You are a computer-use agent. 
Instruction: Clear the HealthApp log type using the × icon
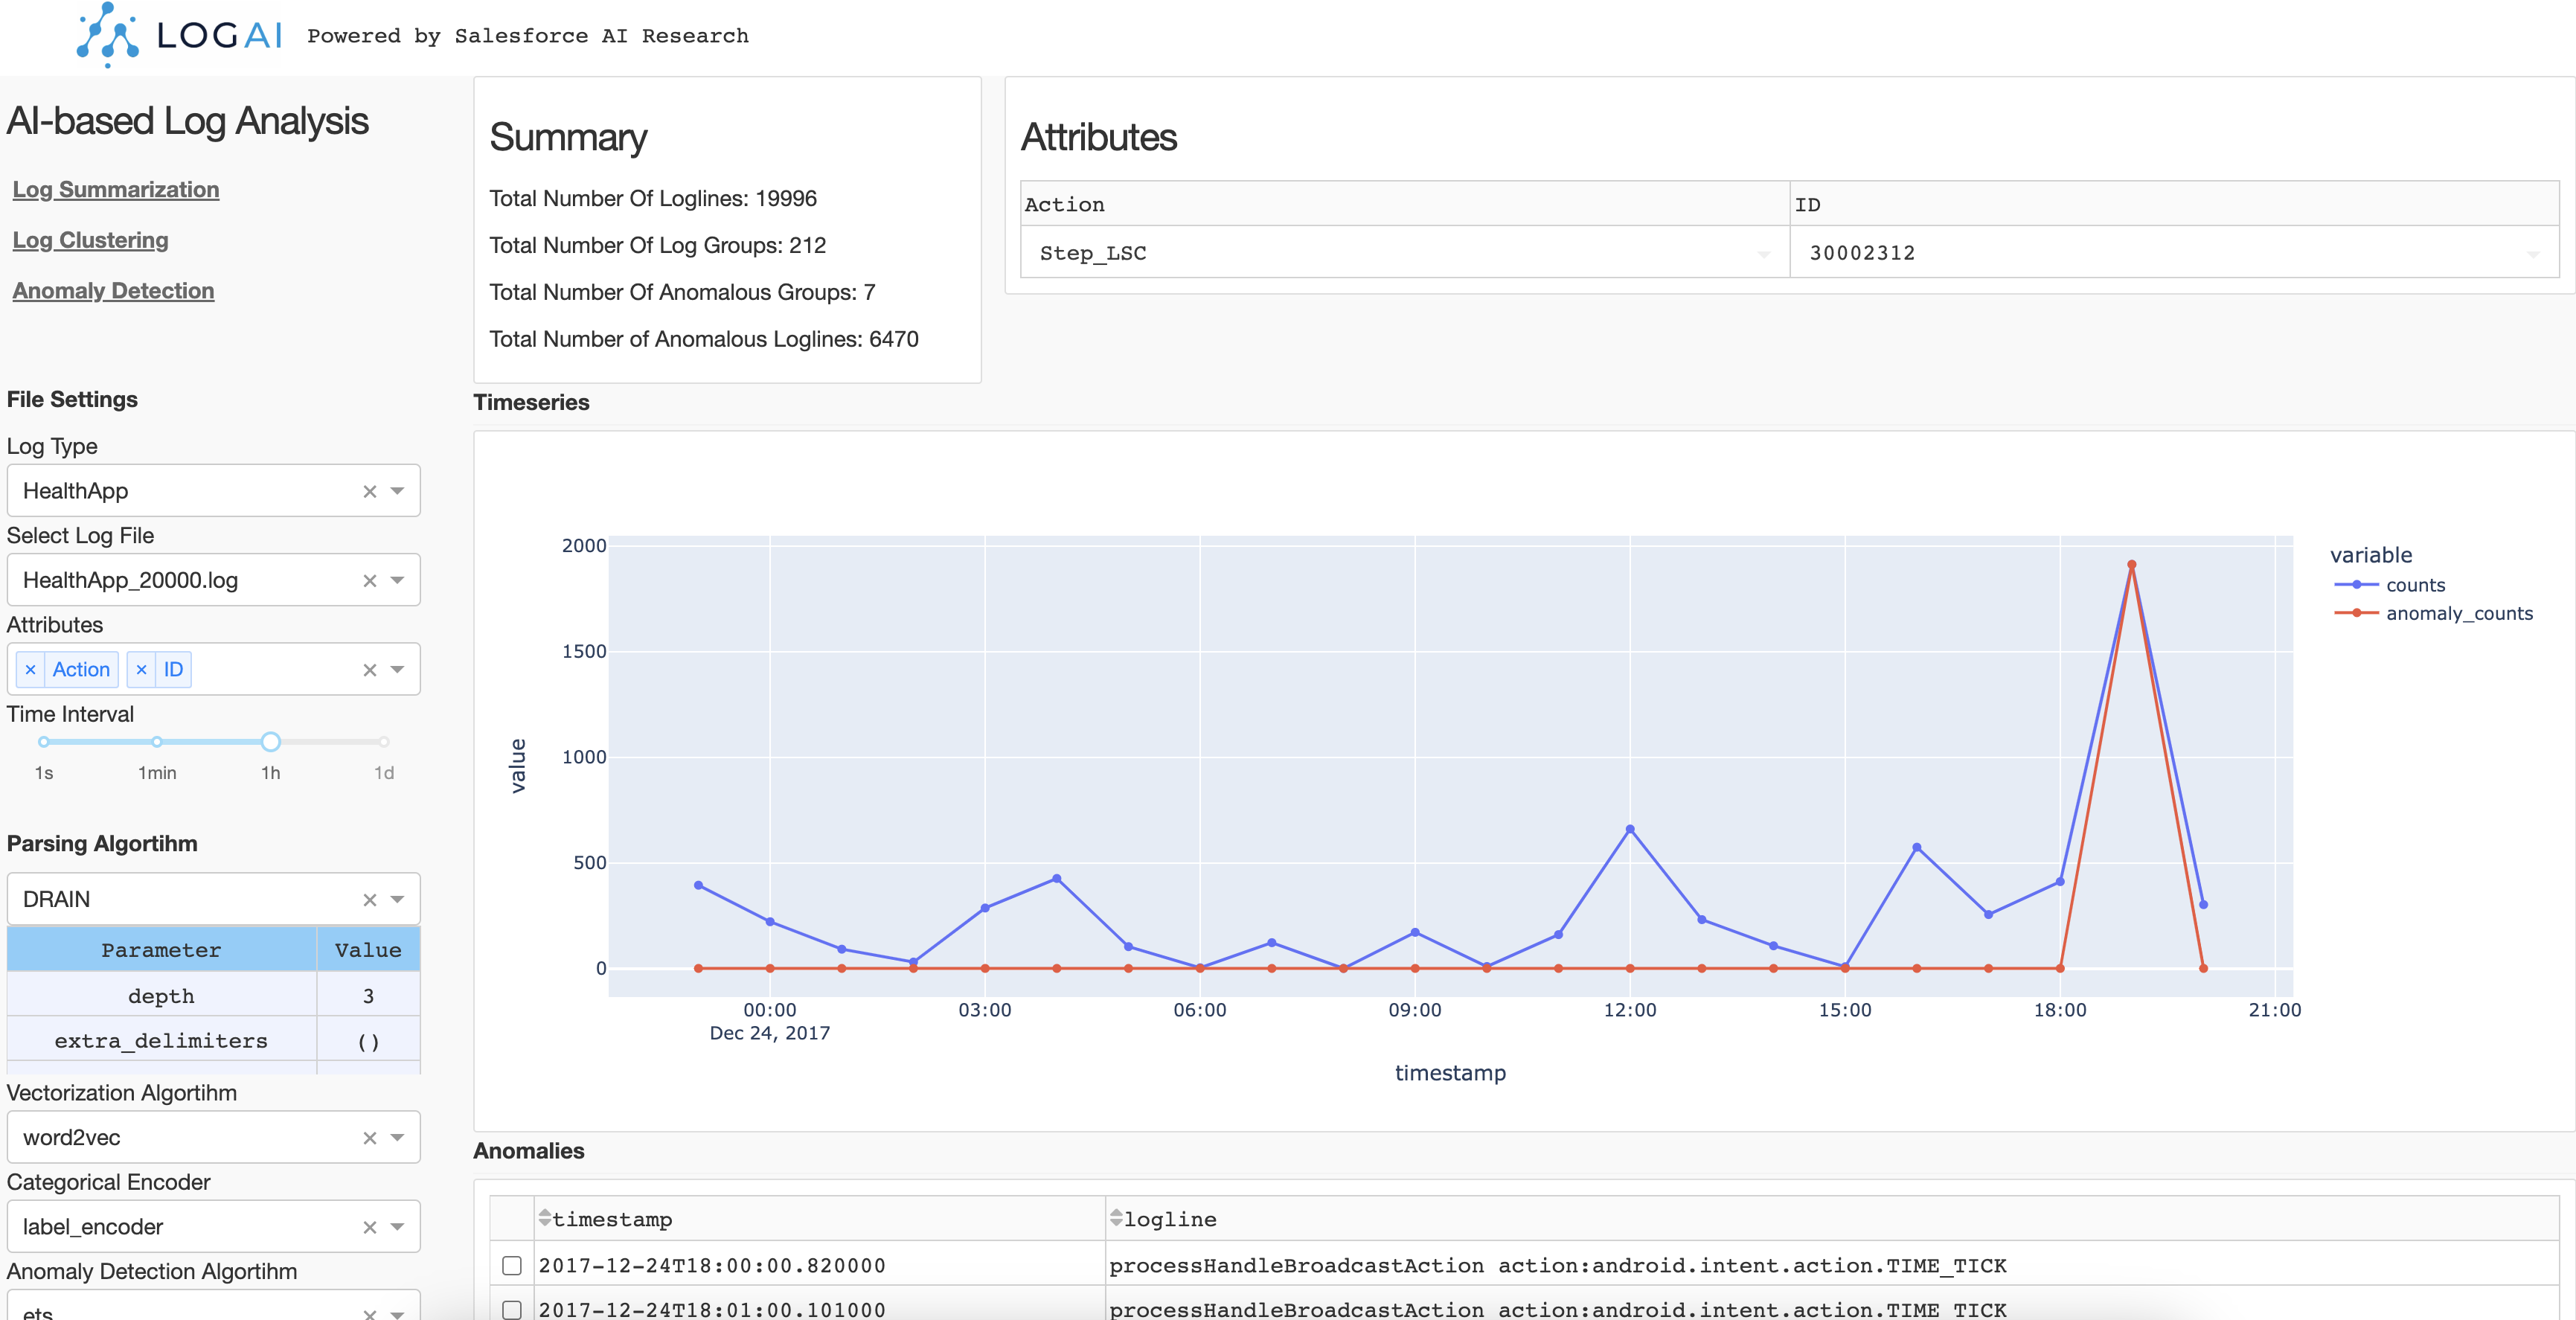pyautogui.click(x=368, y=491)
